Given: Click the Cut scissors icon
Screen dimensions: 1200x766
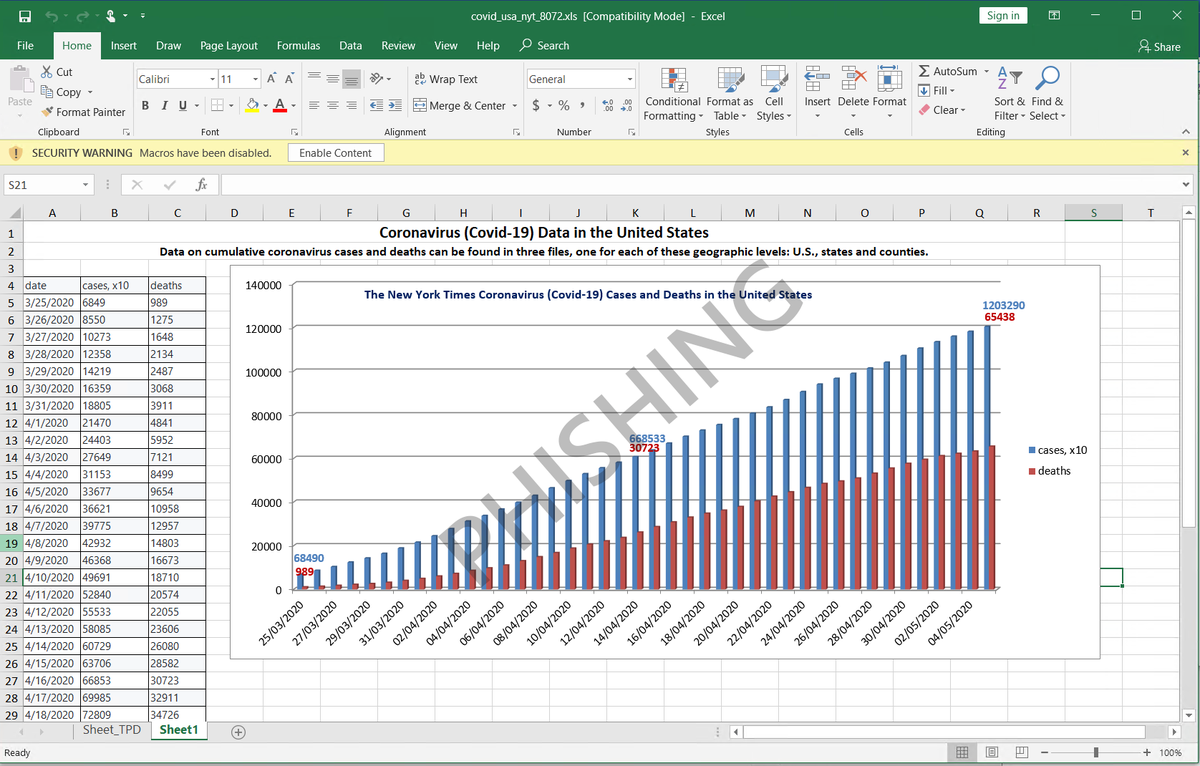Looking at the screenshot, I should point(47,72).
